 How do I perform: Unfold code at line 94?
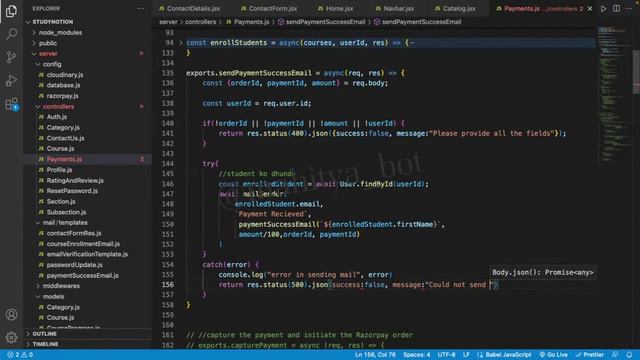pyautogui.click(x=181, y=42)
